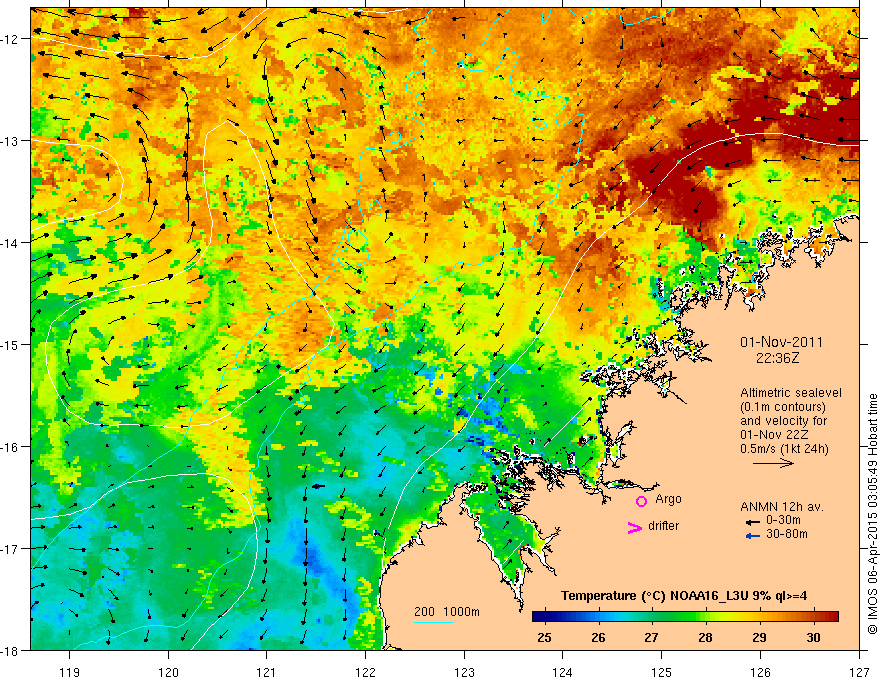Click the colorbar tick label 27
This screenshot has height=680, width=880.
pos(651,637)
